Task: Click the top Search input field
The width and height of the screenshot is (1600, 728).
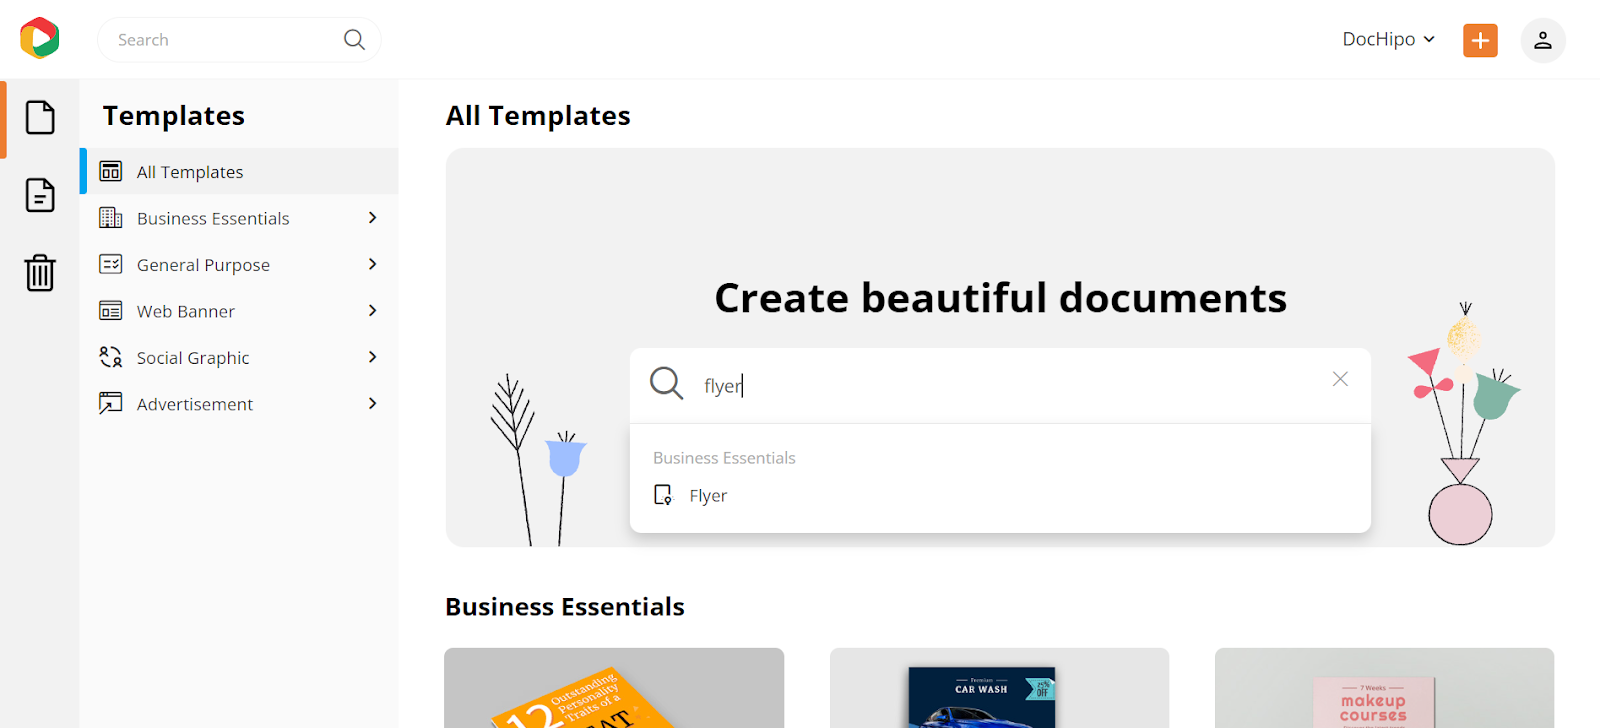Action: [x=239, y=40]
